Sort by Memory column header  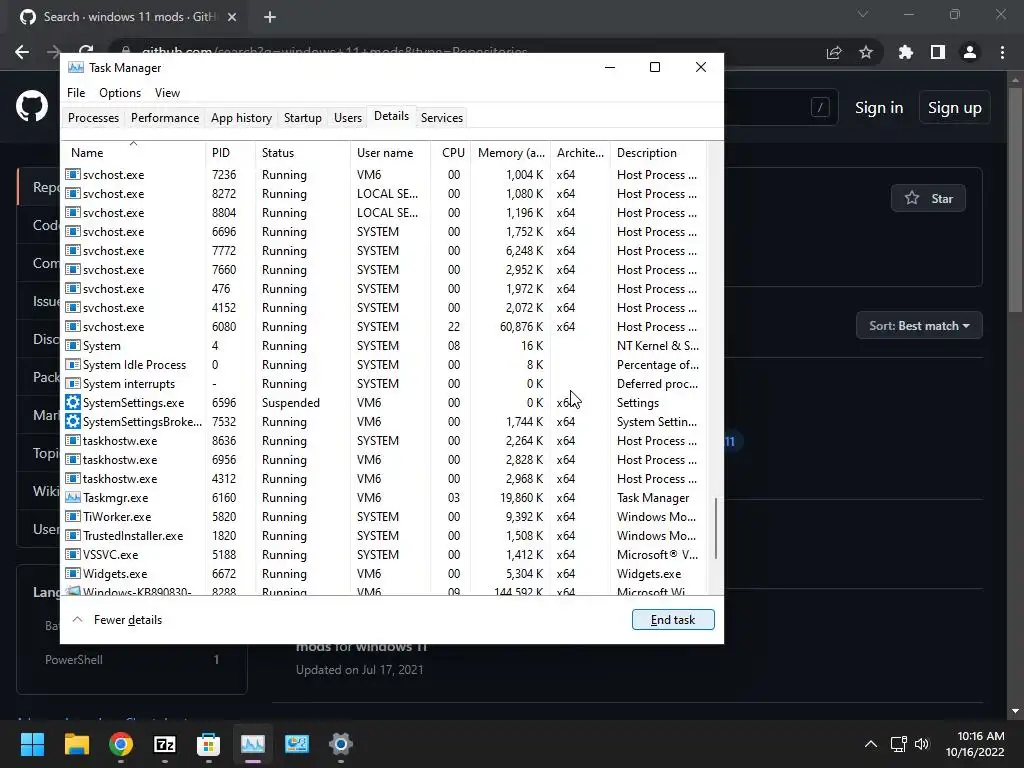point(511,152)
